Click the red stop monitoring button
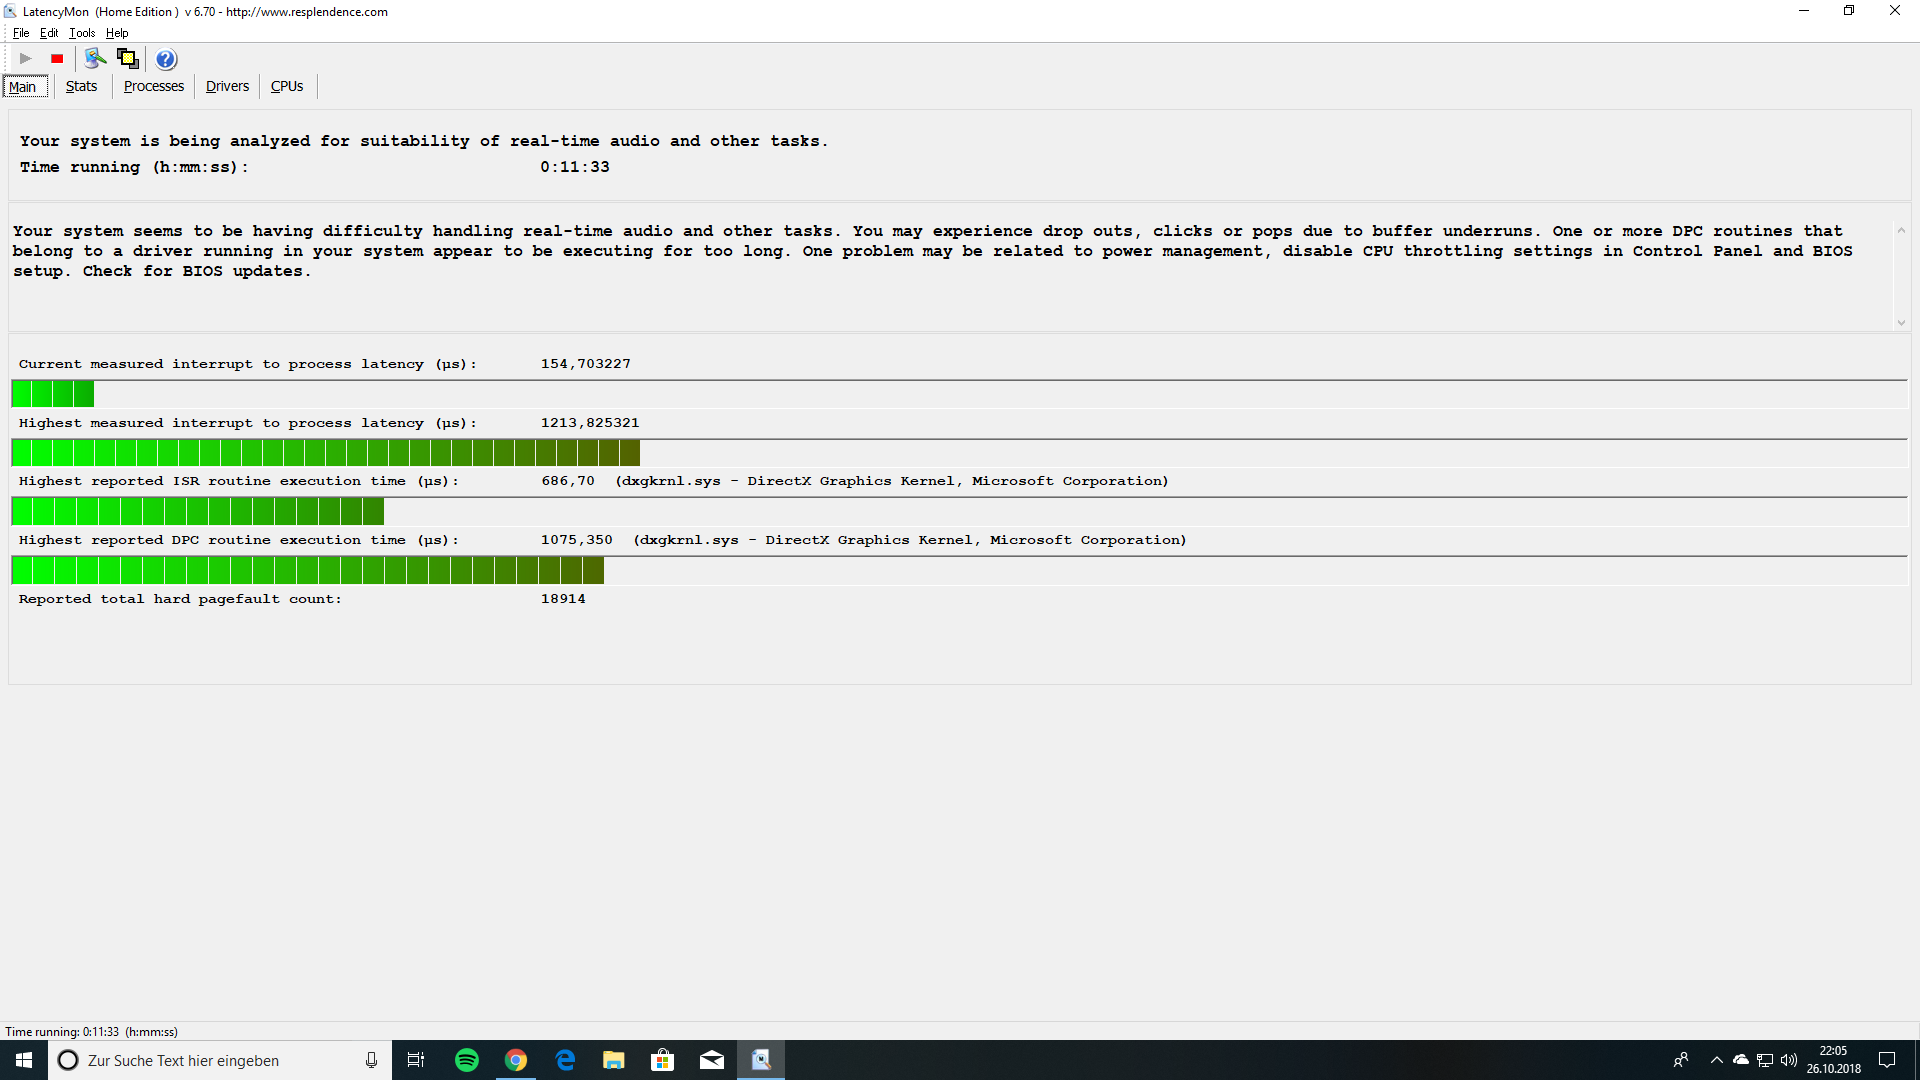The height and width of the screenshot is (1080, 1920). coord(57,59)
